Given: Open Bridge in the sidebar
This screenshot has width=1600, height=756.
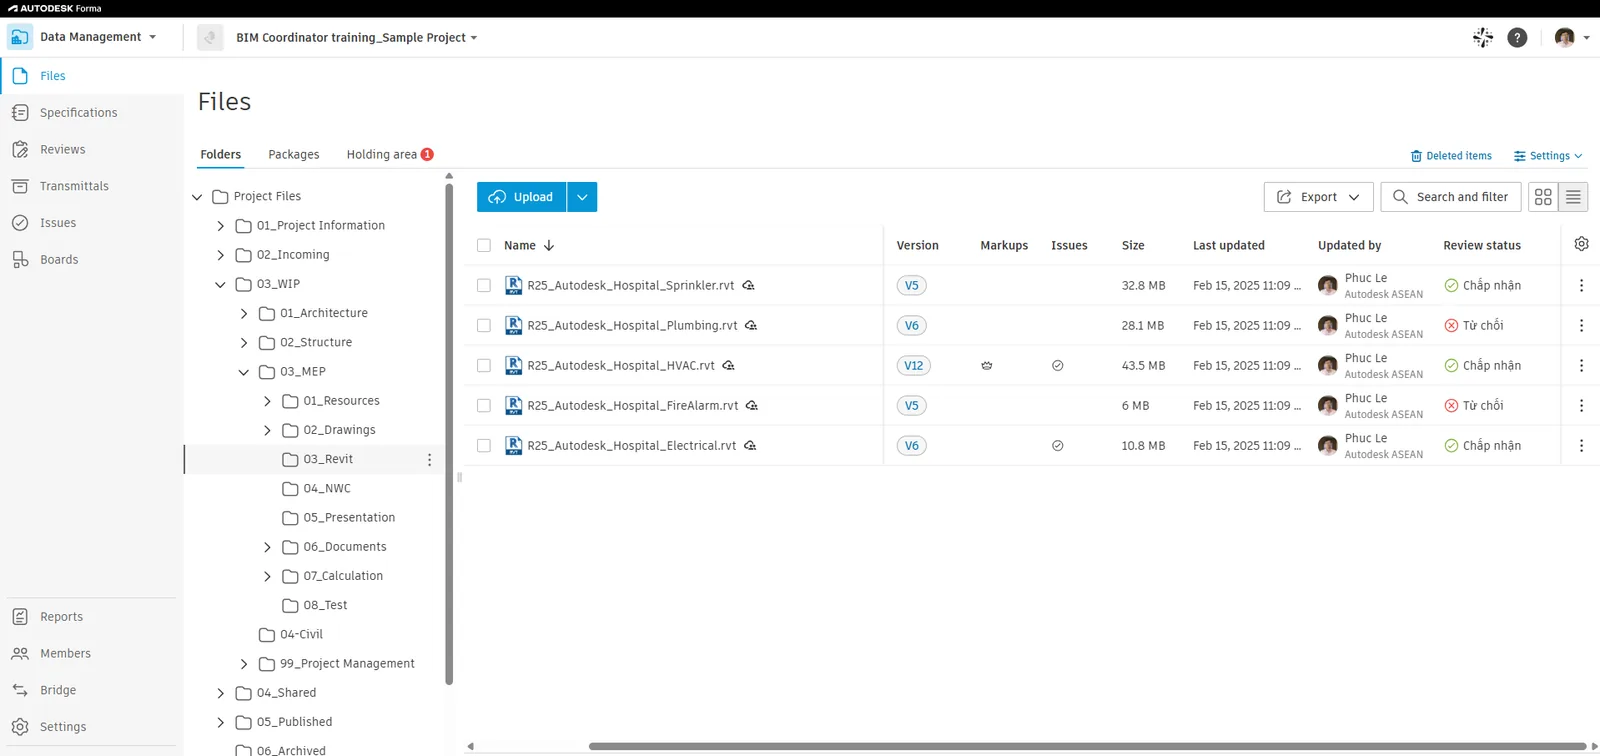Looking at the screenshot, I should 58,690.
